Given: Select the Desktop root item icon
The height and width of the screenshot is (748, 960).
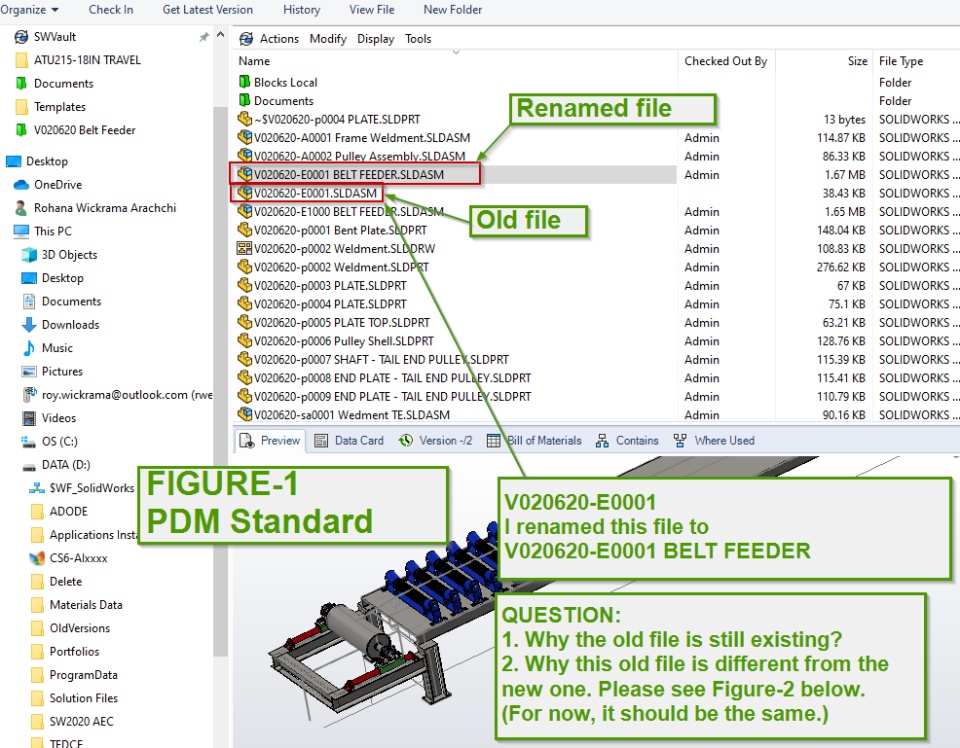Looking at the screenshot, I should point(13,162).
